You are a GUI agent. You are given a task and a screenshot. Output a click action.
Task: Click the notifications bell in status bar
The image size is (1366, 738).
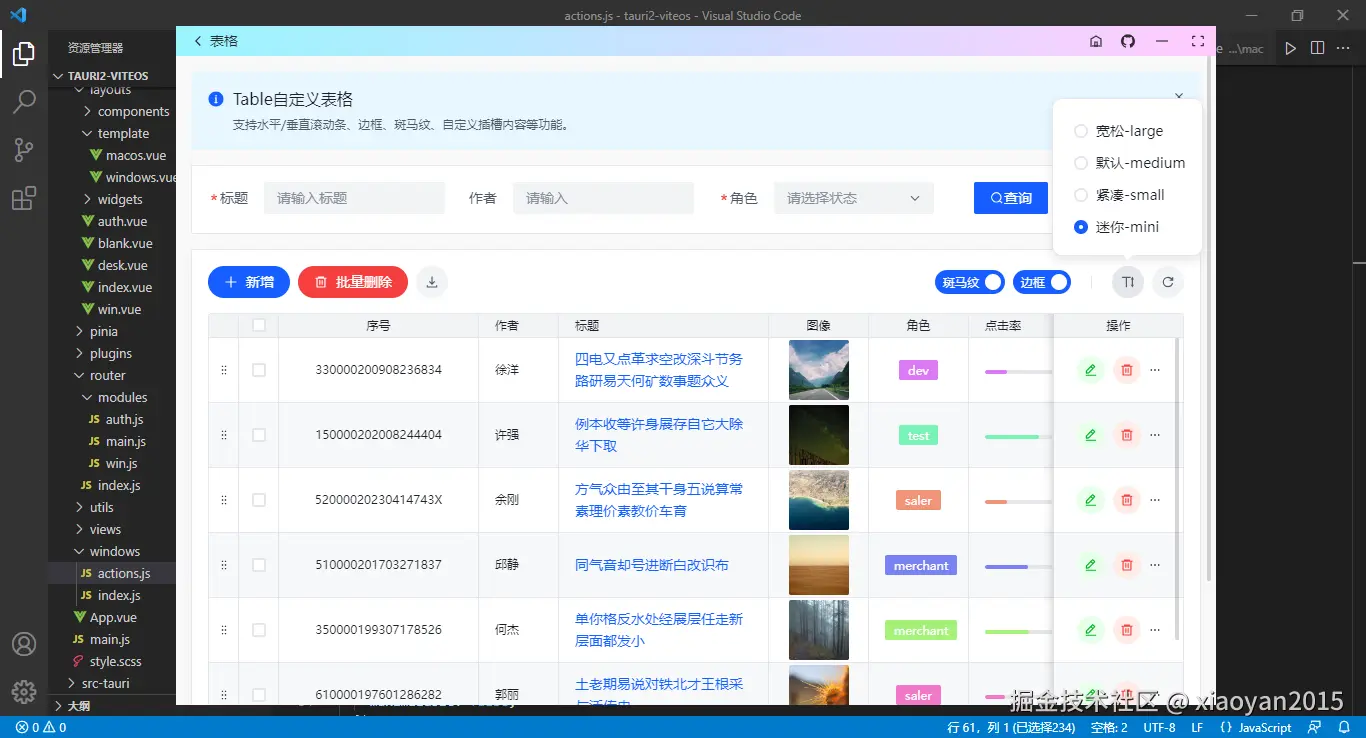(x=1342, y=727)
